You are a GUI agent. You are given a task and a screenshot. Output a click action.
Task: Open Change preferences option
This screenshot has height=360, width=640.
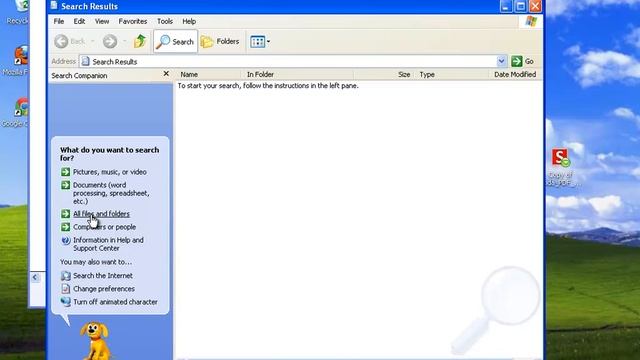pyautogui.click(x=104, y=289)
